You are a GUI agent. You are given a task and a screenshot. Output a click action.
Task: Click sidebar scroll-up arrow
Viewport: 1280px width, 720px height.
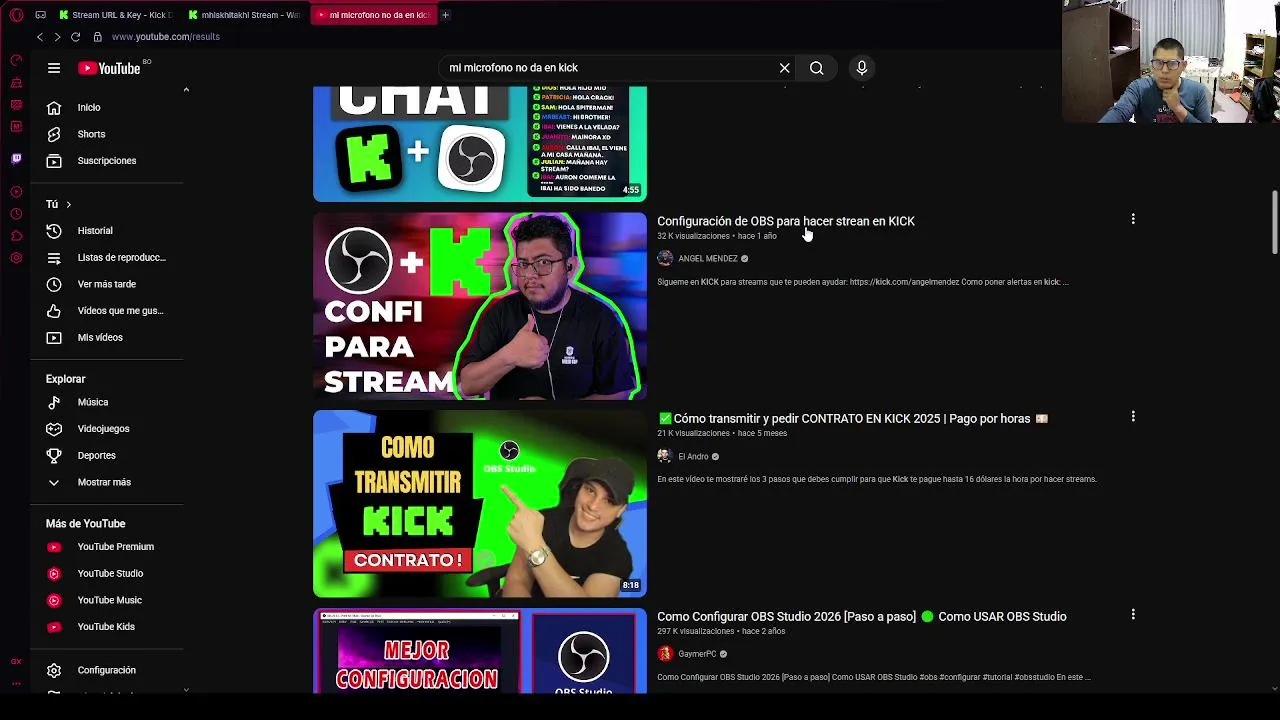pyautogui.click(x=186, y=90)
